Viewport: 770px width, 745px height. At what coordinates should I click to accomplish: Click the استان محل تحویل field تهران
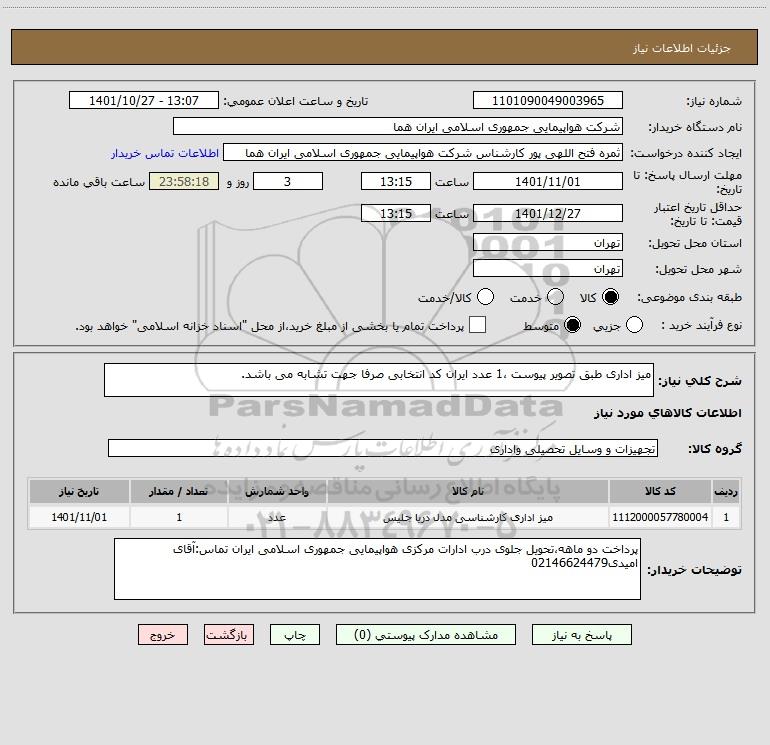point(548,242)
